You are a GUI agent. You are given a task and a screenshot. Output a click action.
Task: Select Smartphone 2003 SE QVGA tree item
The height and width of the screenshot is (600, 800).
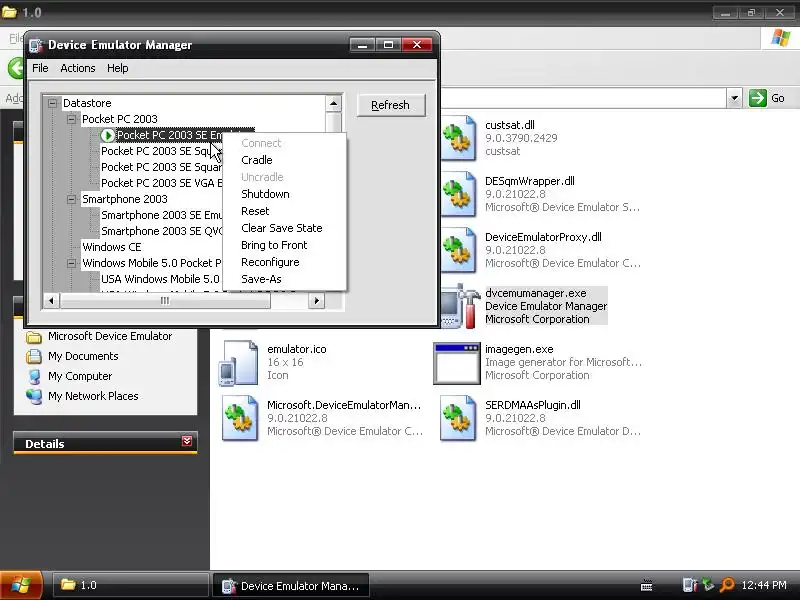(162, 231)
